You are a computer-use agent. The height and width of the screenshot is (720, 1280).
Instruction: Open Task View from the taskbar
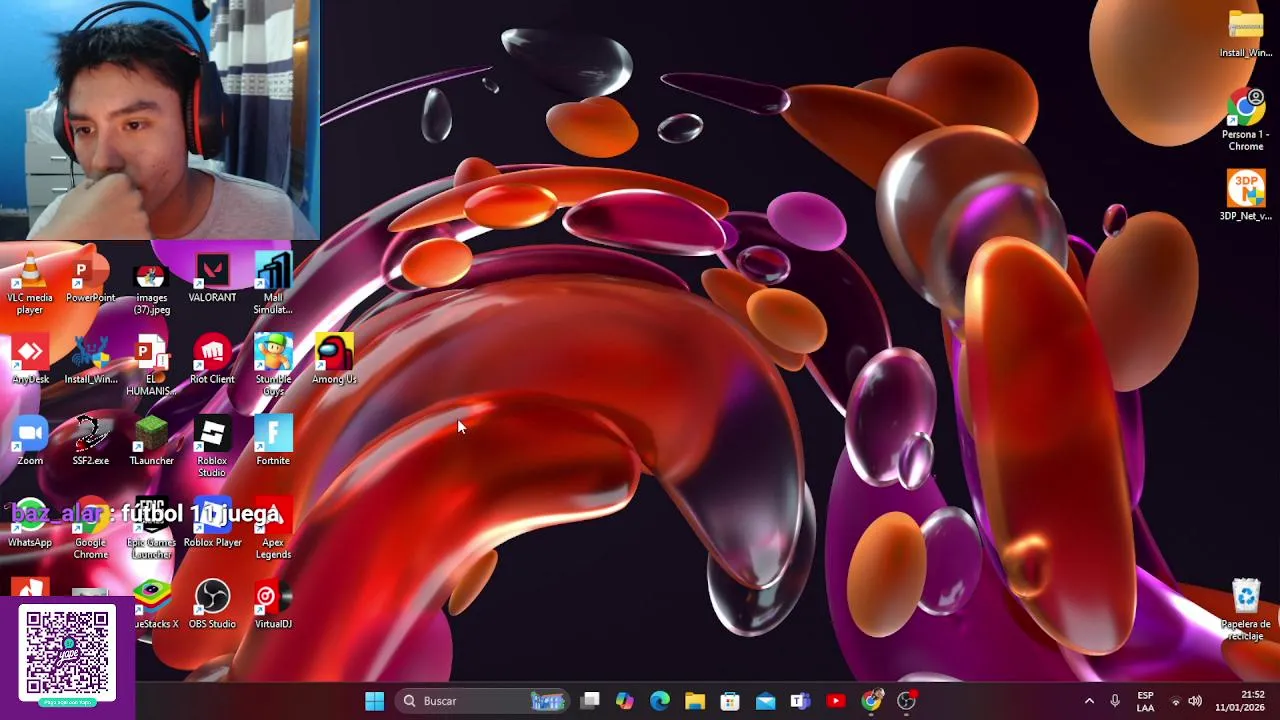coord(590,701)
